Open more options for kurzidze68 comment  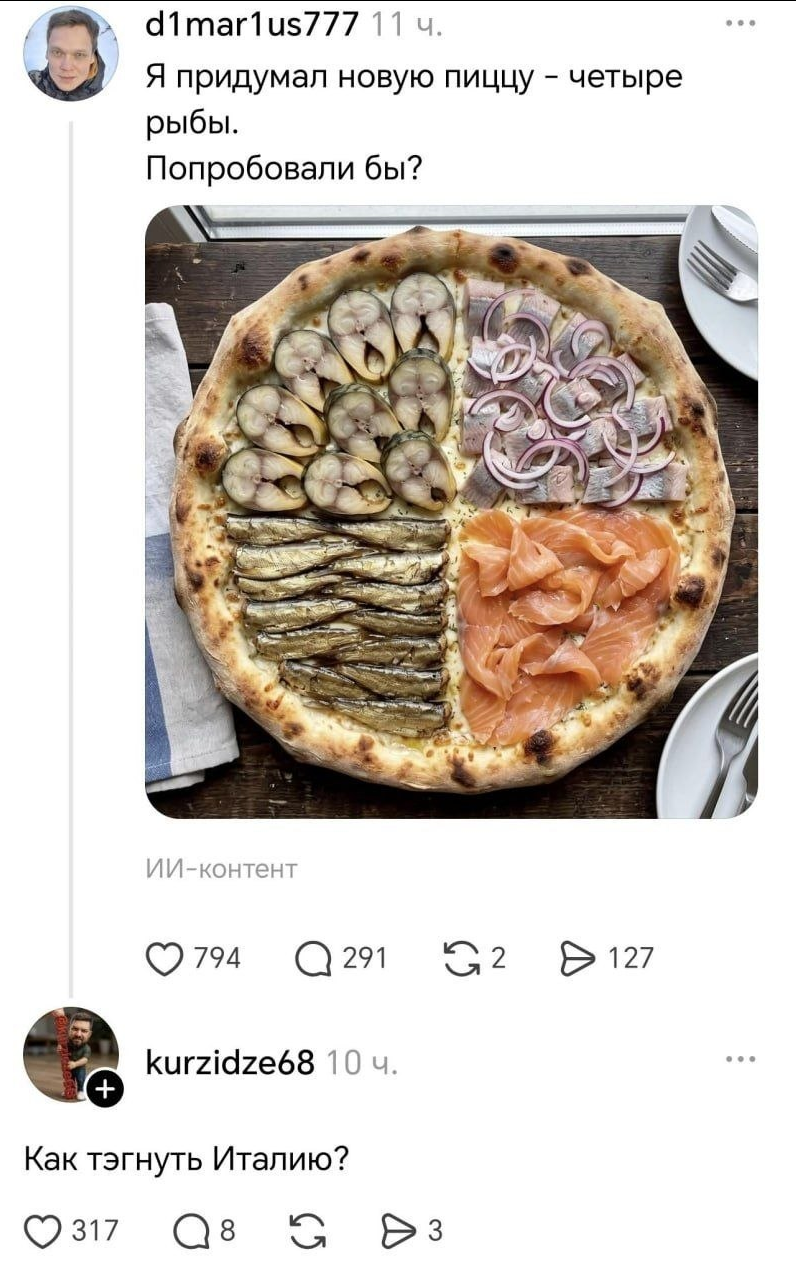(741, 1060)
